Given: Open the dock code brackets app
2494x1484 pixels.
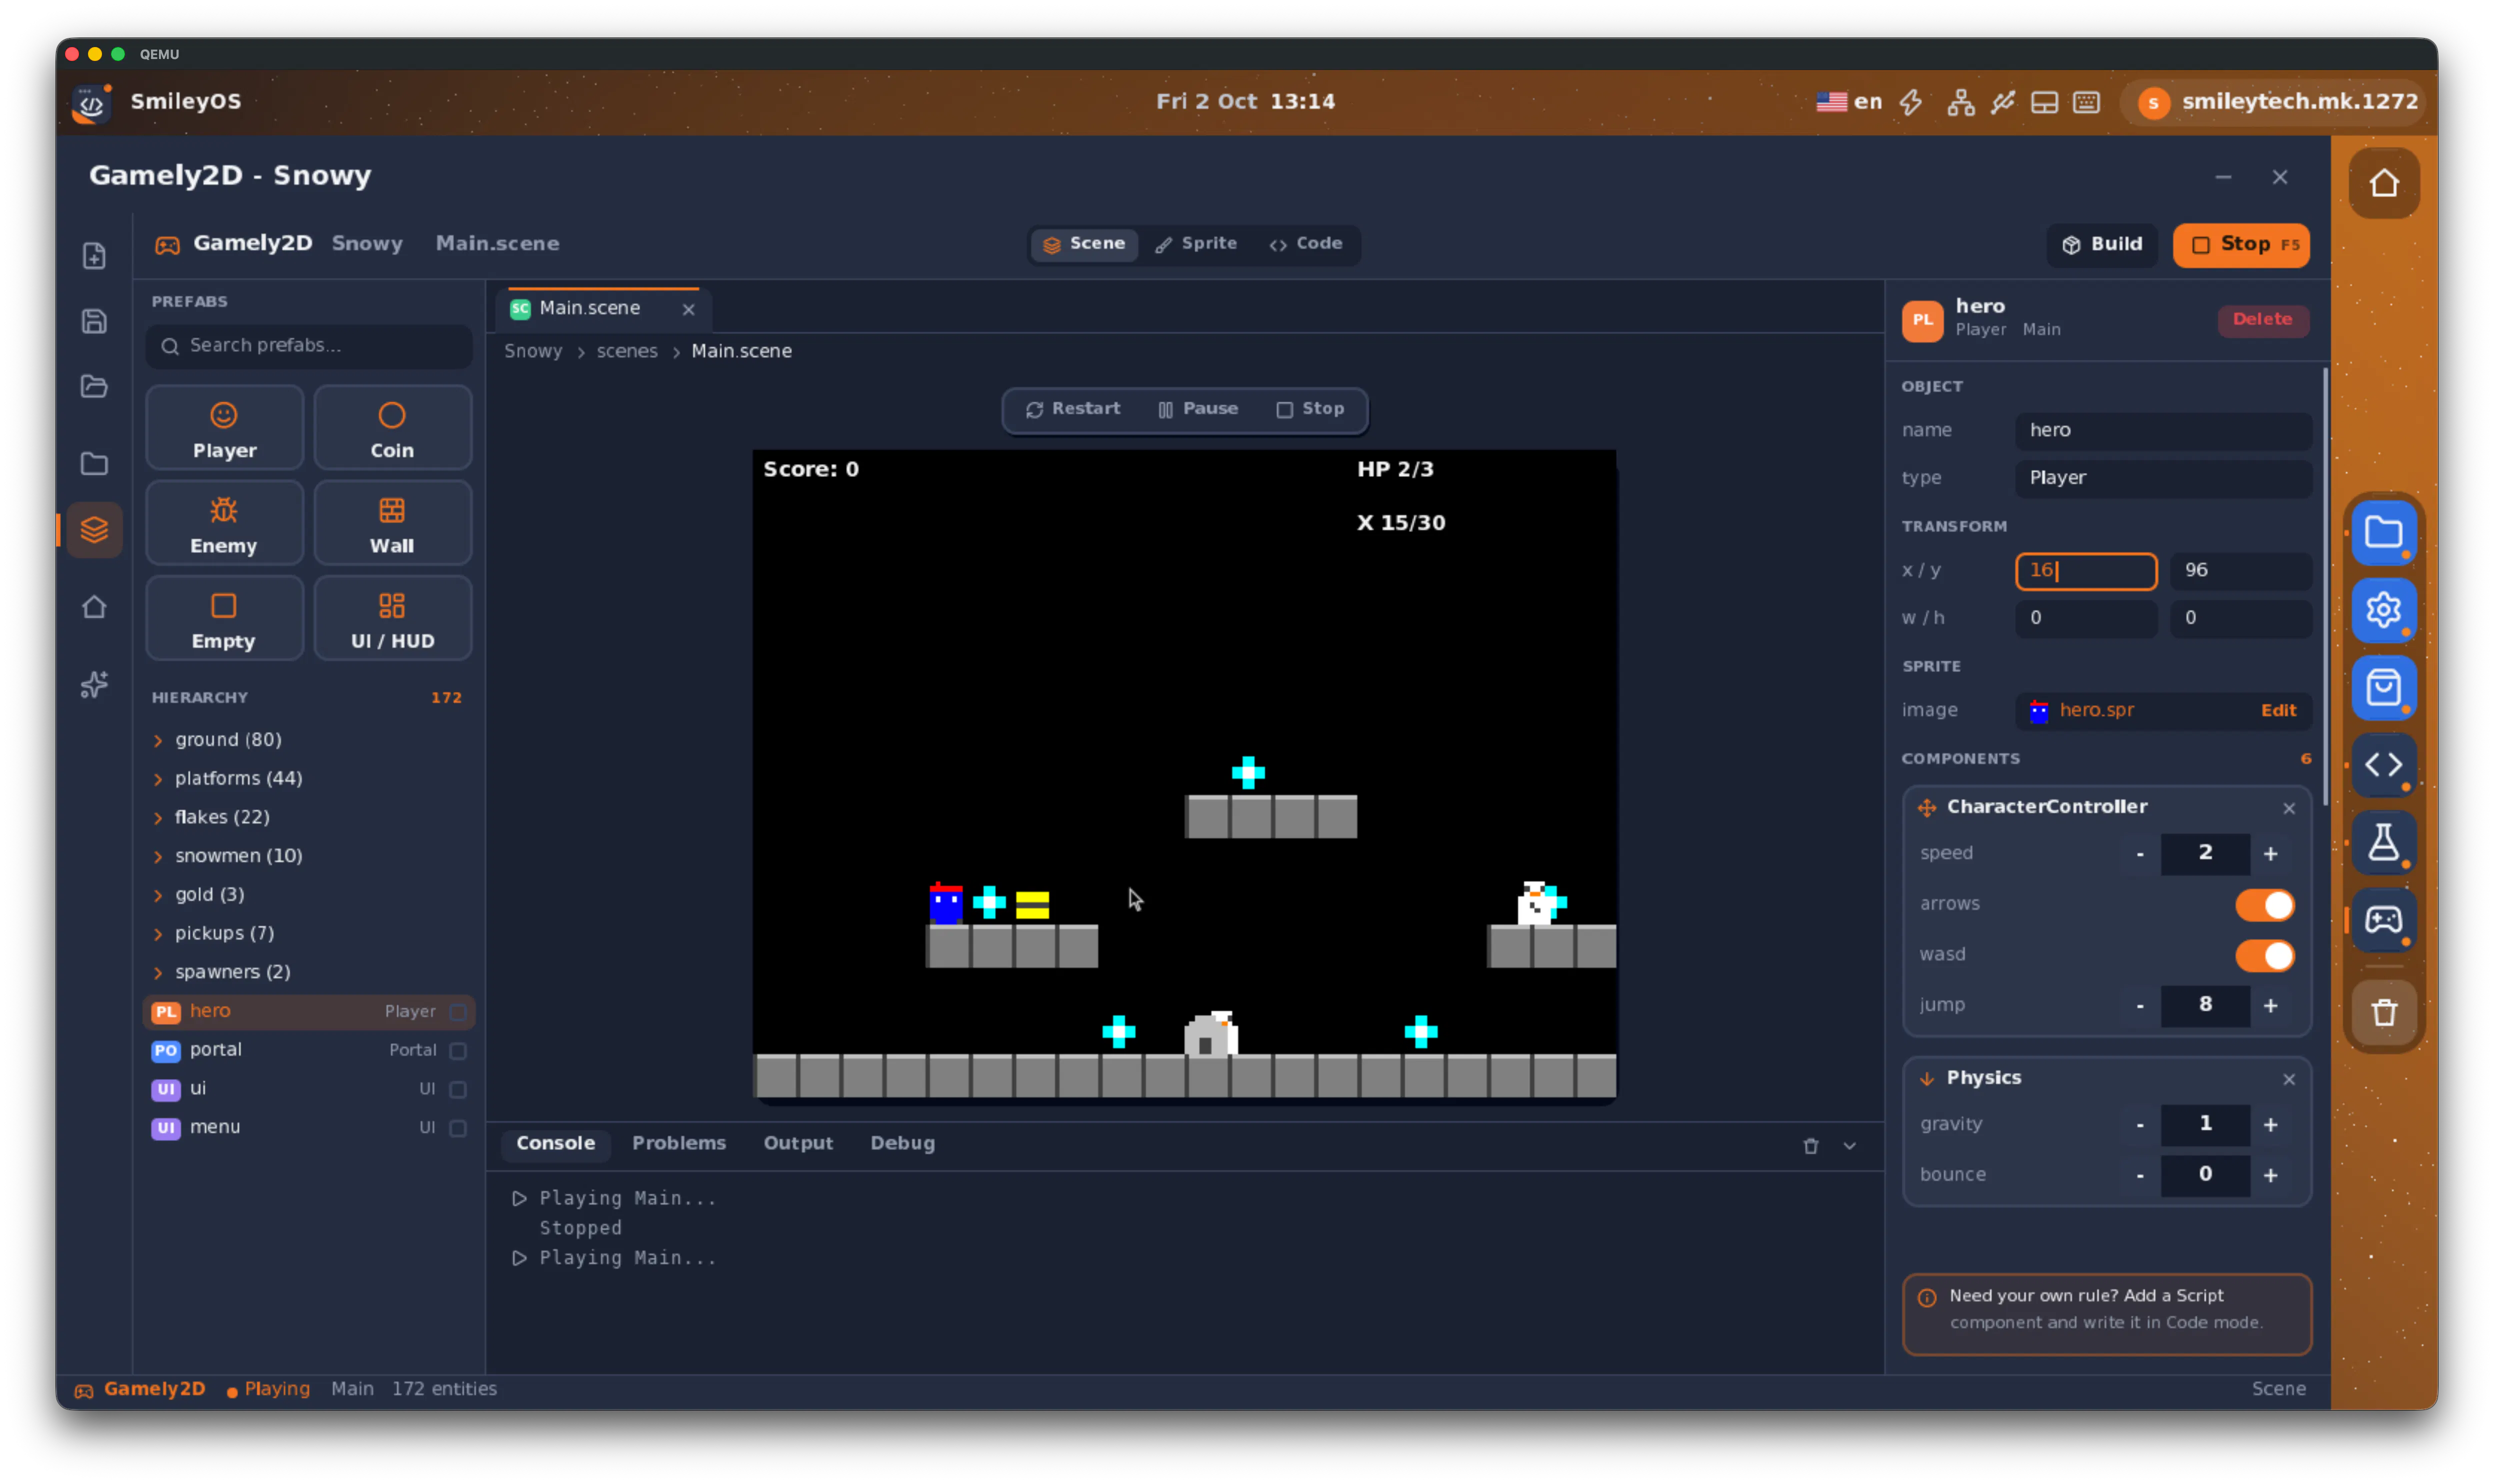Looking at the screenshot, I should tap(2383, 765).
